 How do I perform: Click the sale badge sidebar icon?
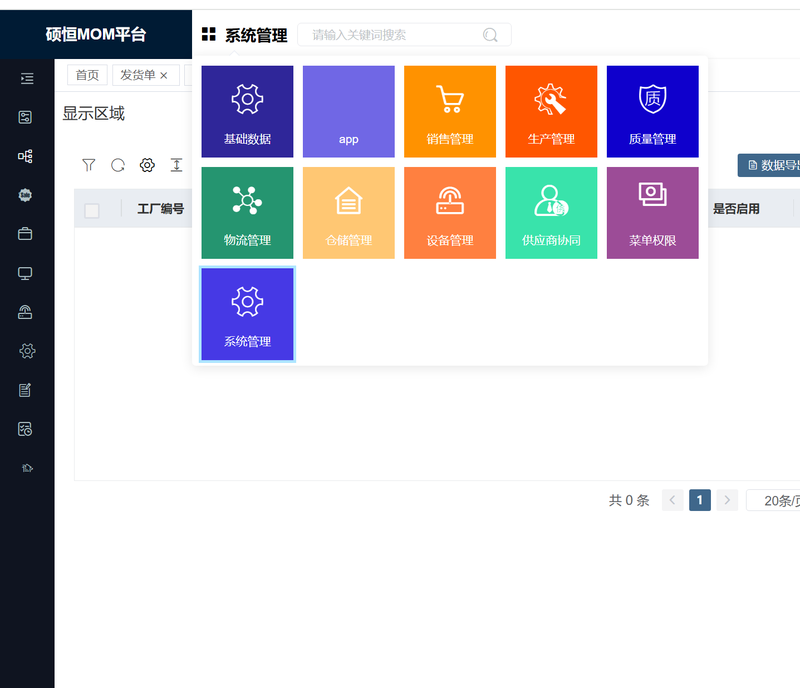click(x=25, y=195)
